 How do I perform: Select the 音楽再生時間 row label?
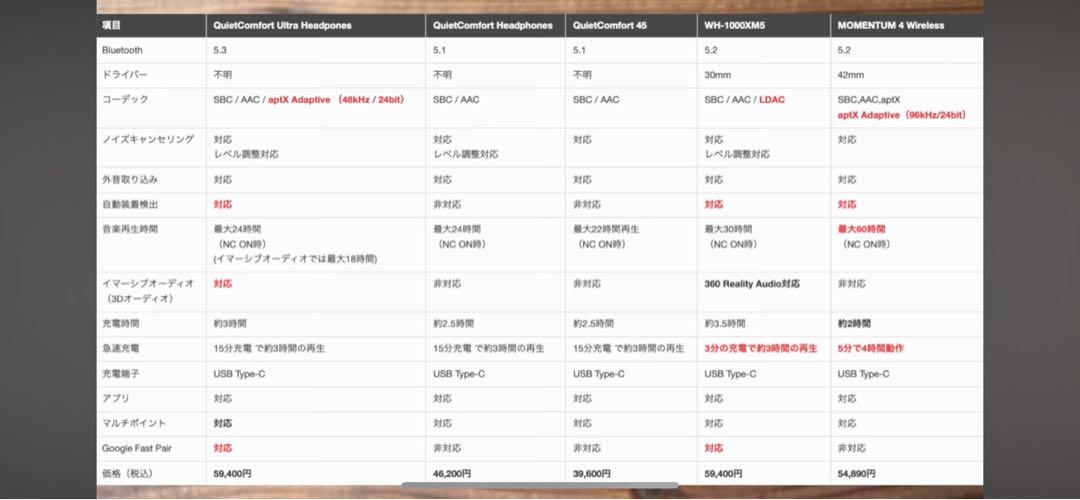[129, 229]
